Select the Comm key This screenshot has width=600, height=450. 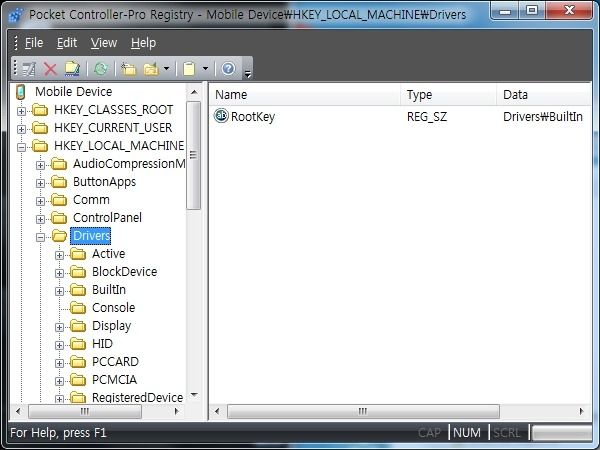pyautogui.click(x=91, y=200)
